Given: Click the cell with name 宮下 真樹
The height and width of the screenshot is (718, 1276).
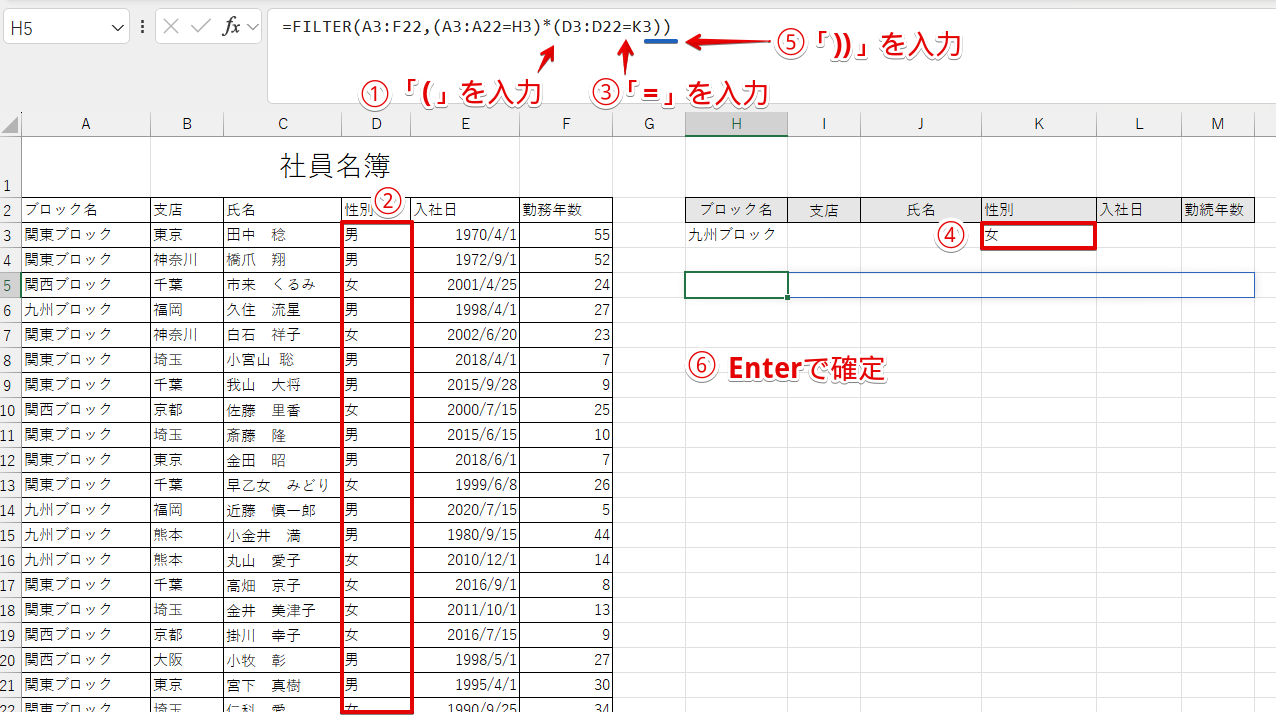Looking at the screenshot, I should tap(283, 685).
